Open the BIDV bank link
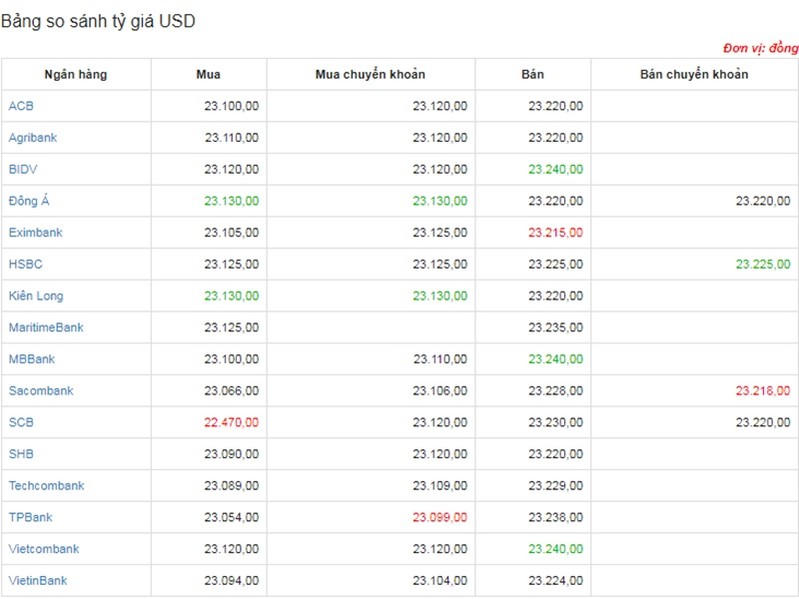 click(x=23, y=169)
